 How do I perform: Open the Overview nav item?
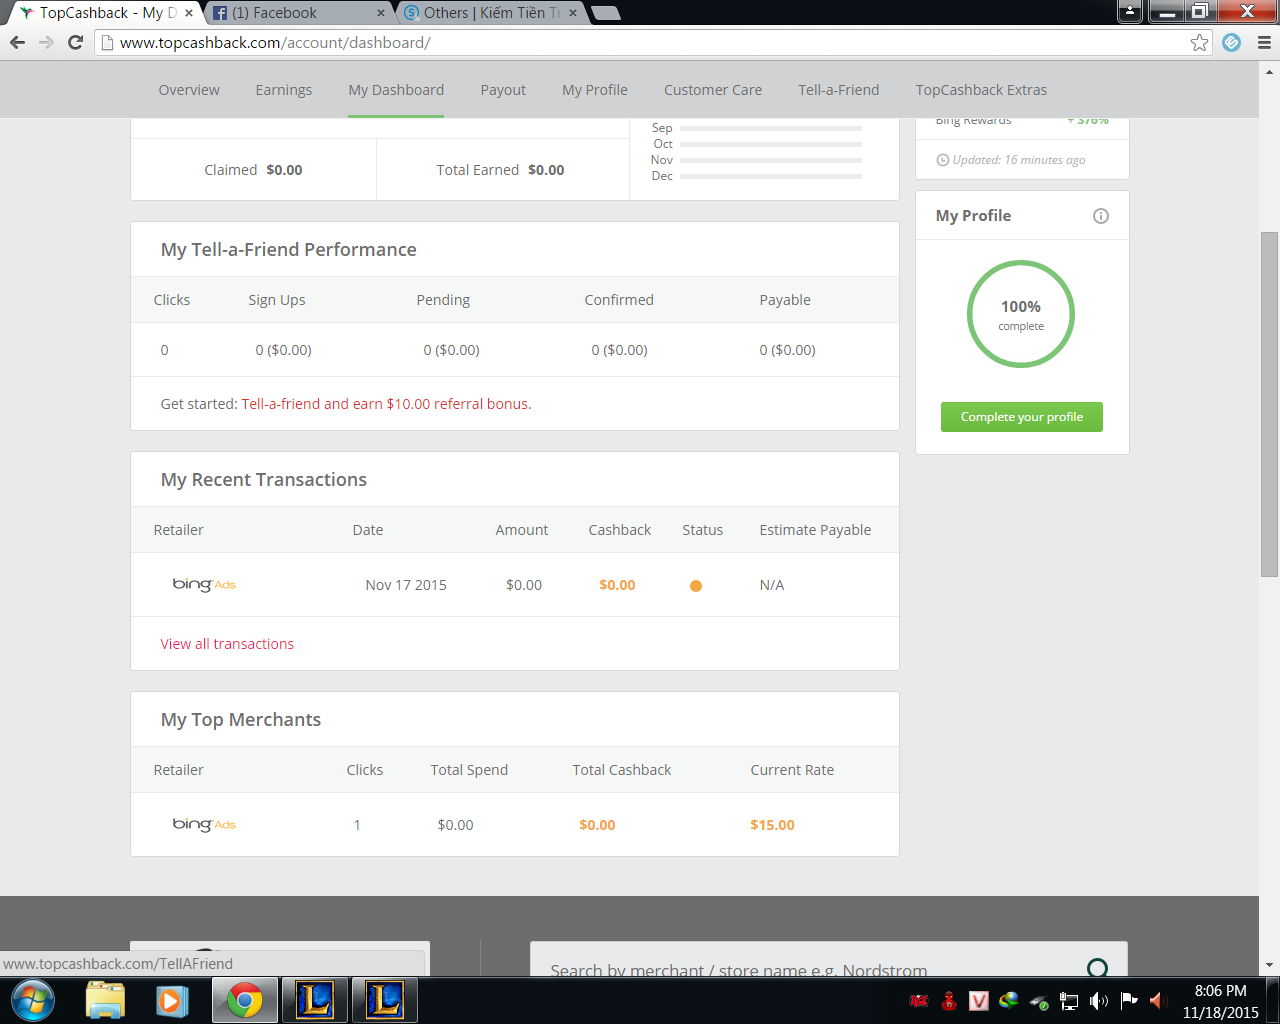189,90
